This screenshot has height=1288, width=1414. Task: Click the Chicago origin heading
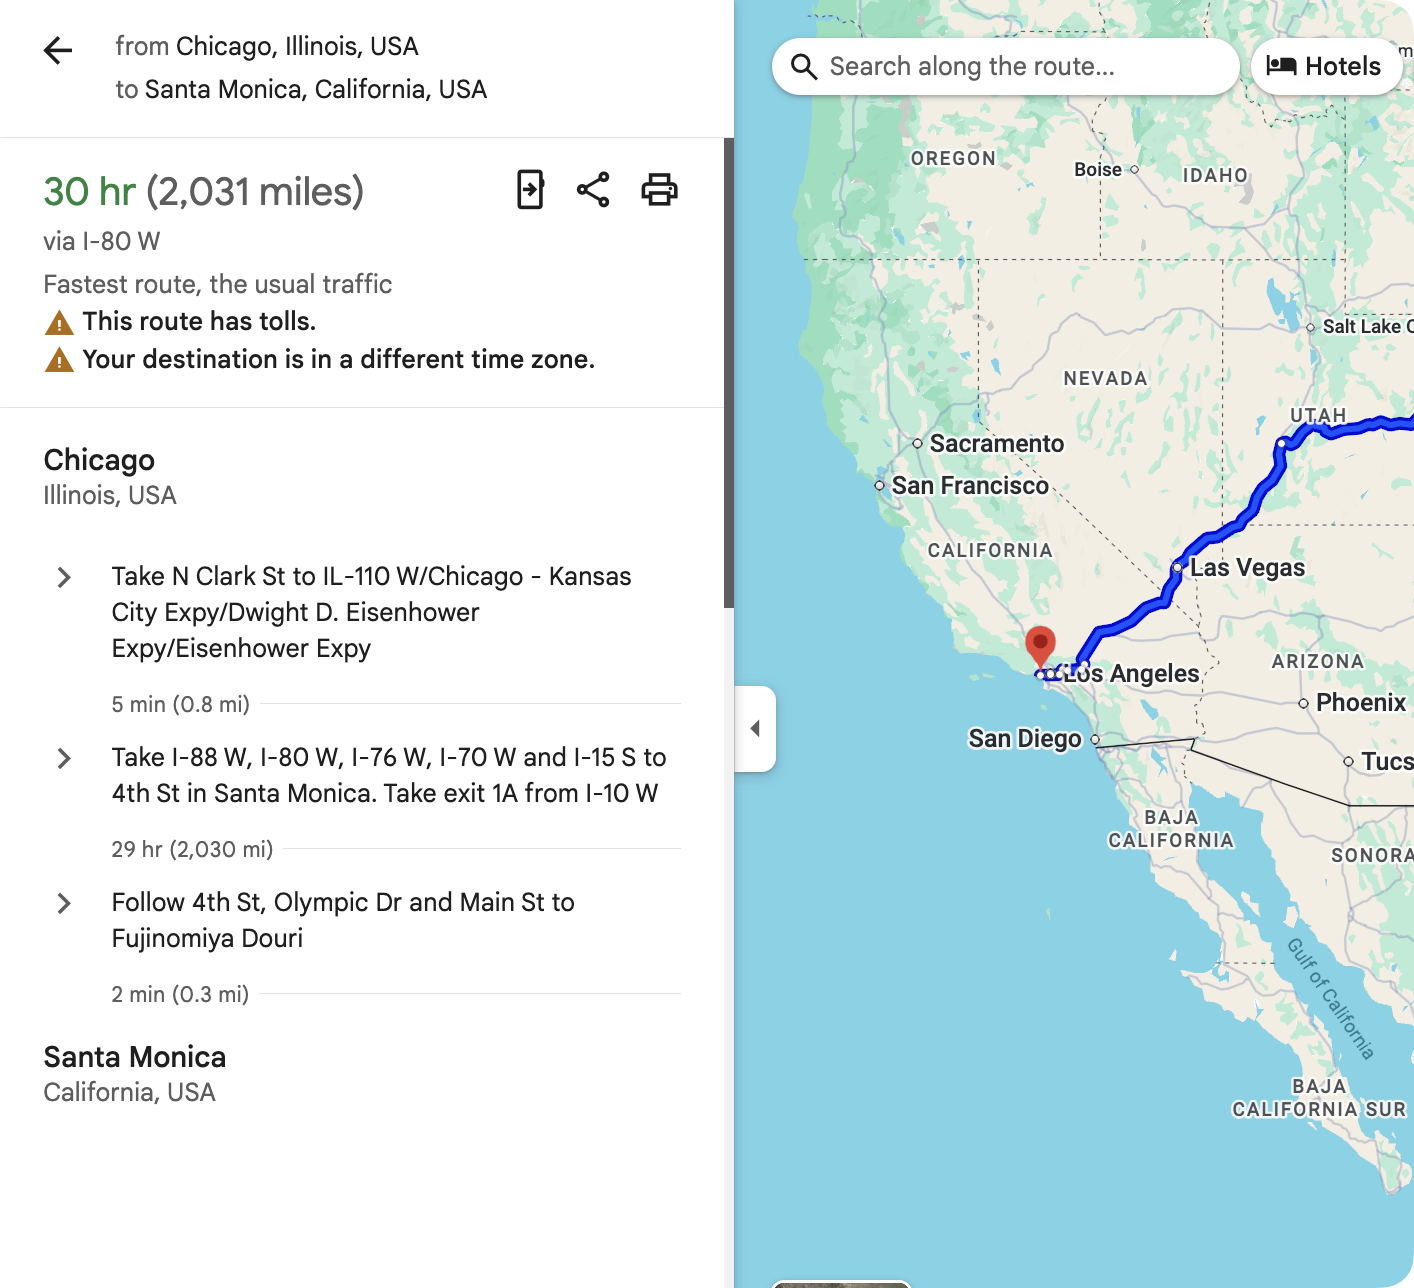[99, 460]
